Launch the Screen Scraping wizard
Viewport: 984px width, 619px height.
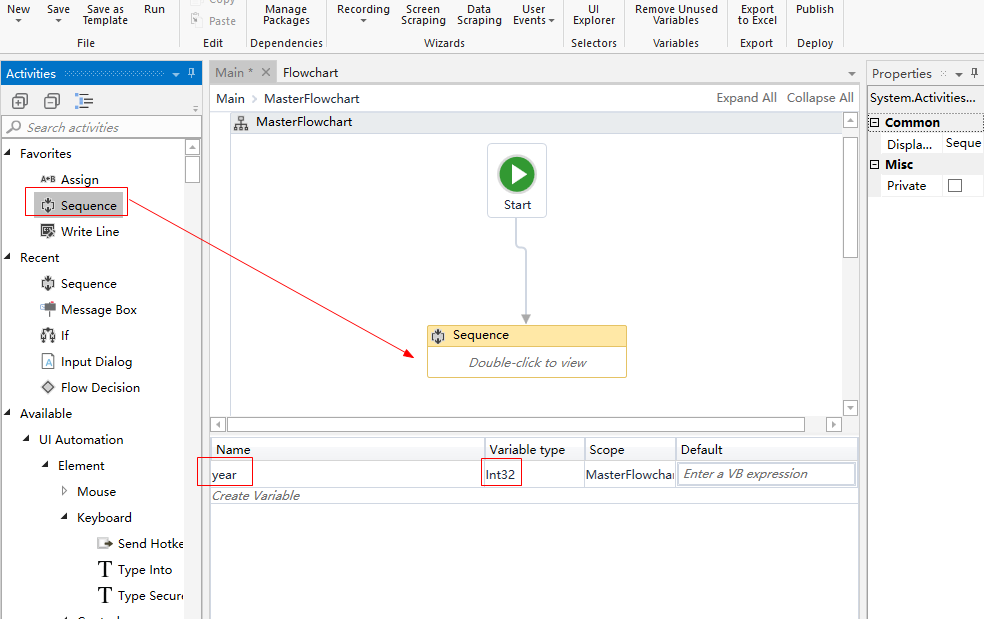(x=423, y=13)
